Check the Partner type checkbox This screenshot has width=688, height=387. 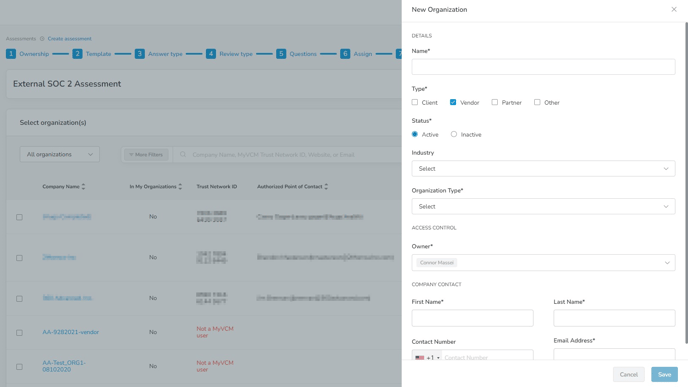click(x=494, y=102)
